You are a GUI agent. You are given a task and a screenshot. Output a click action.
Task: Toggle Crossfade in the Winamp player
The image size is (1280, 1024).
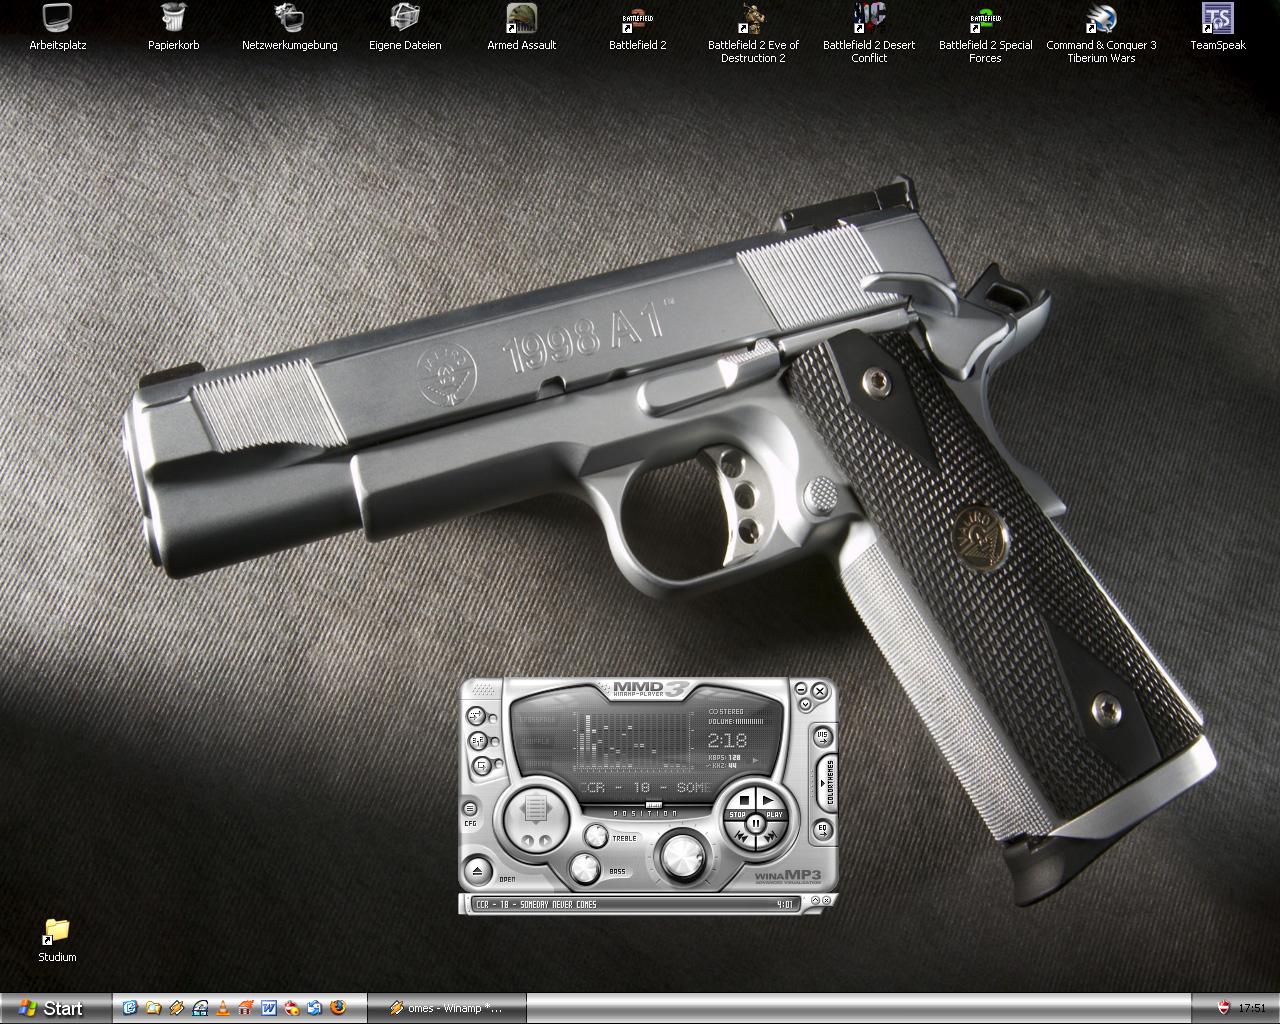(x=476, y=716)
